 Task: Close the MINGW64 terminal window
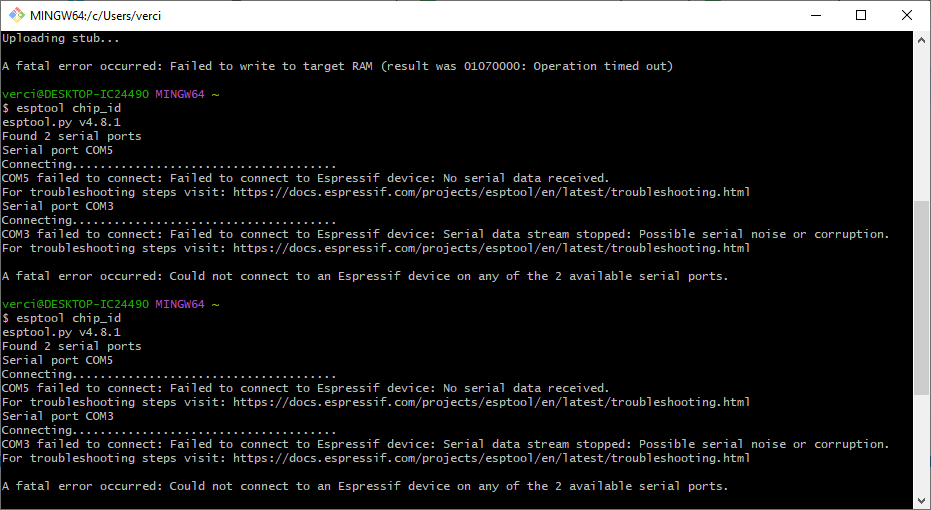907,15
